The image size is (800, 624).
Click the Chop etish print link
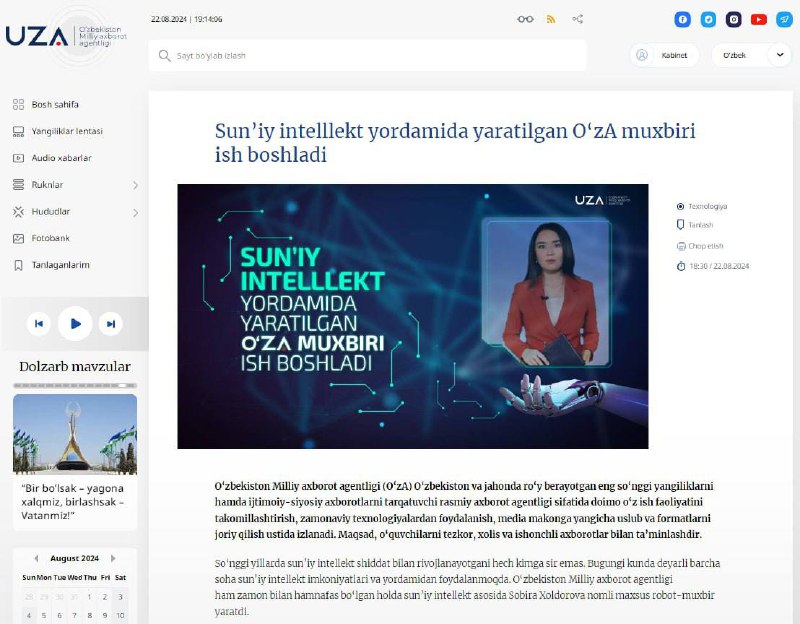706,246
